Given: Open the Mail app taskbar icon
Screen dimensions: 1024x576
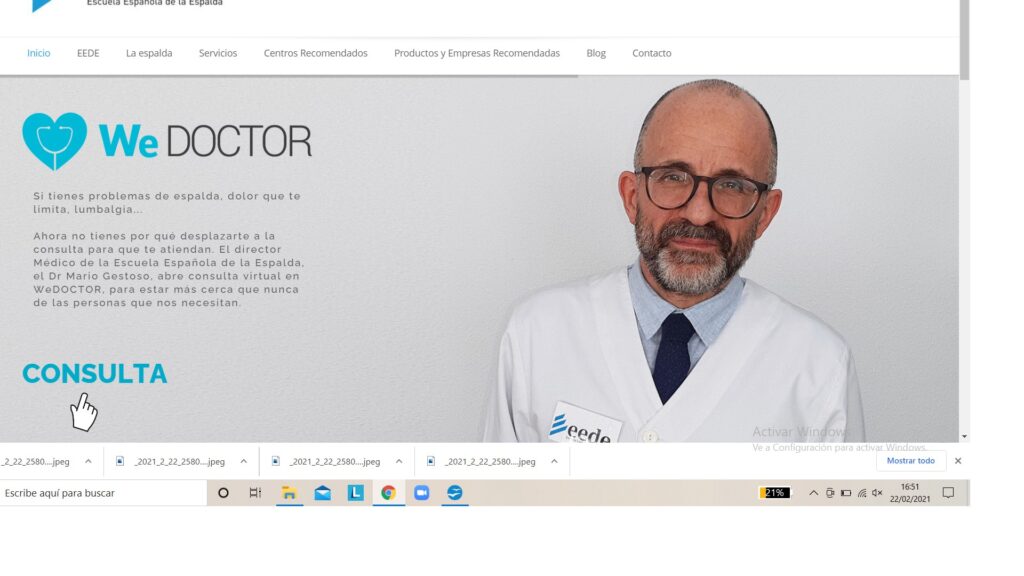Looking at the screenshot, I should pyautogui.click(x=322, y=493).
